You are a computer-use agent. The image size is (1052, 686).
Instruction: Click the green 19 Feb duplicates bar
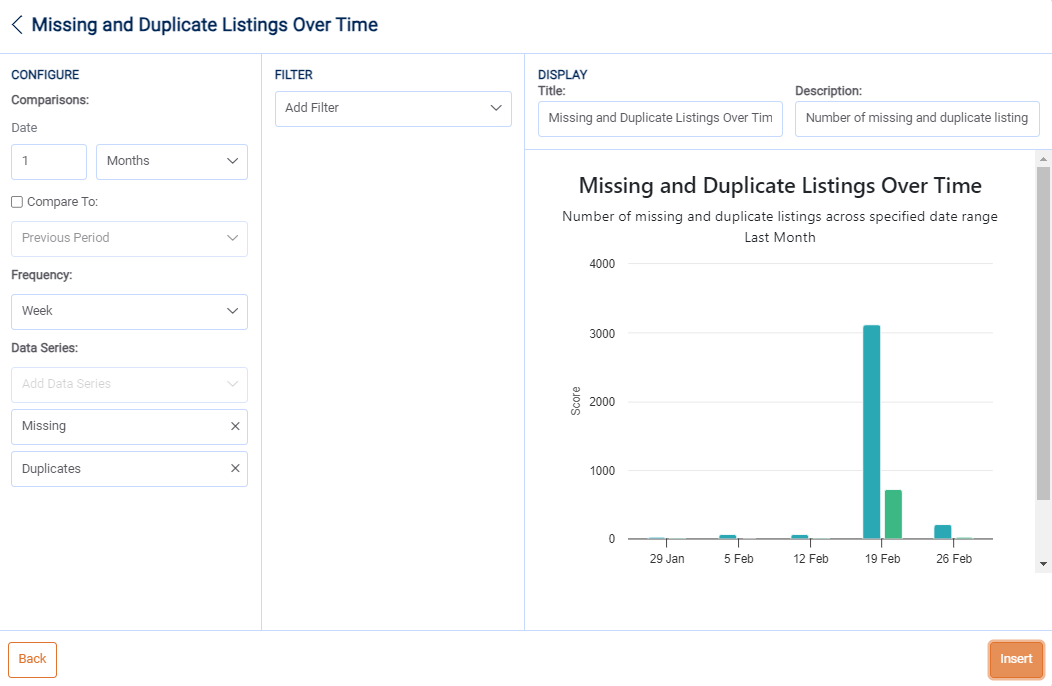(893, 514)
